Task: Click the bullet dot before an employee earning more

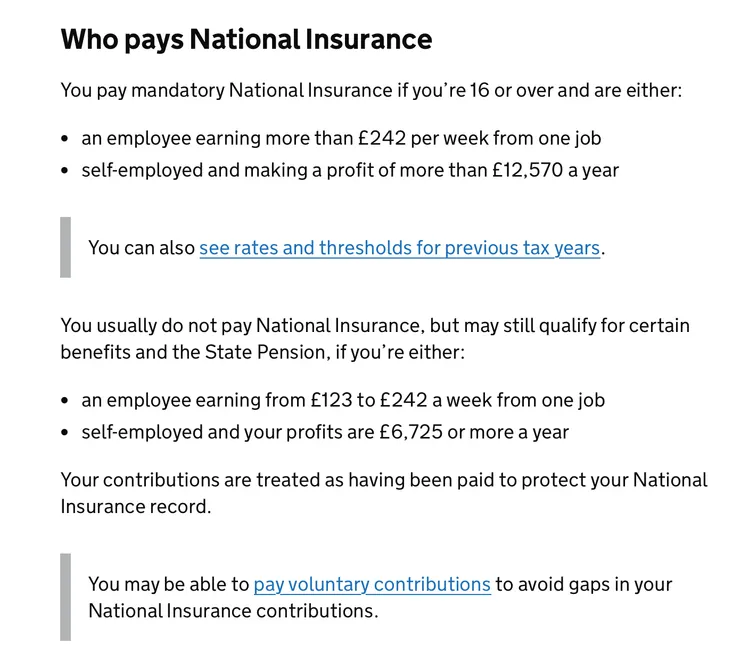Action: [65, 139]
